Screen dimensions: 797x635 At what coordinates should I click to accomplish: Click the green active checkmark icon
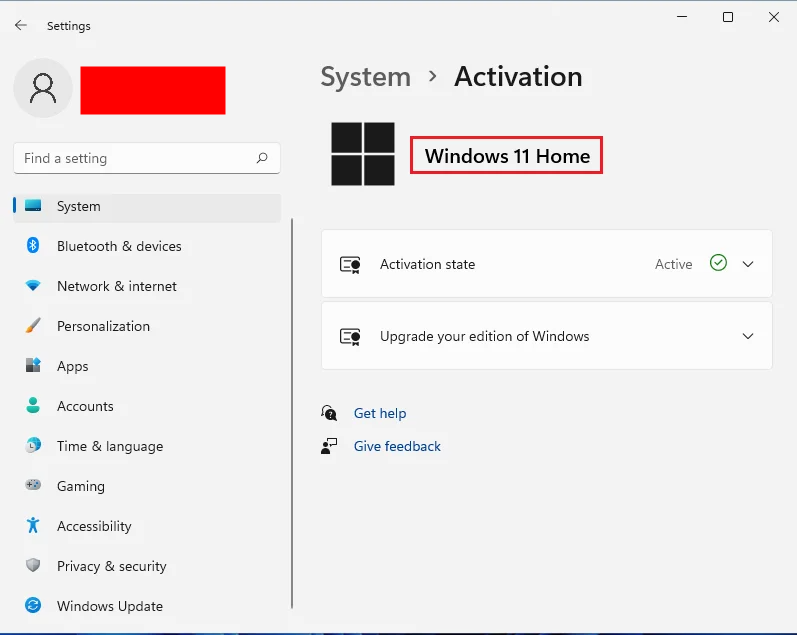point(718,263)
